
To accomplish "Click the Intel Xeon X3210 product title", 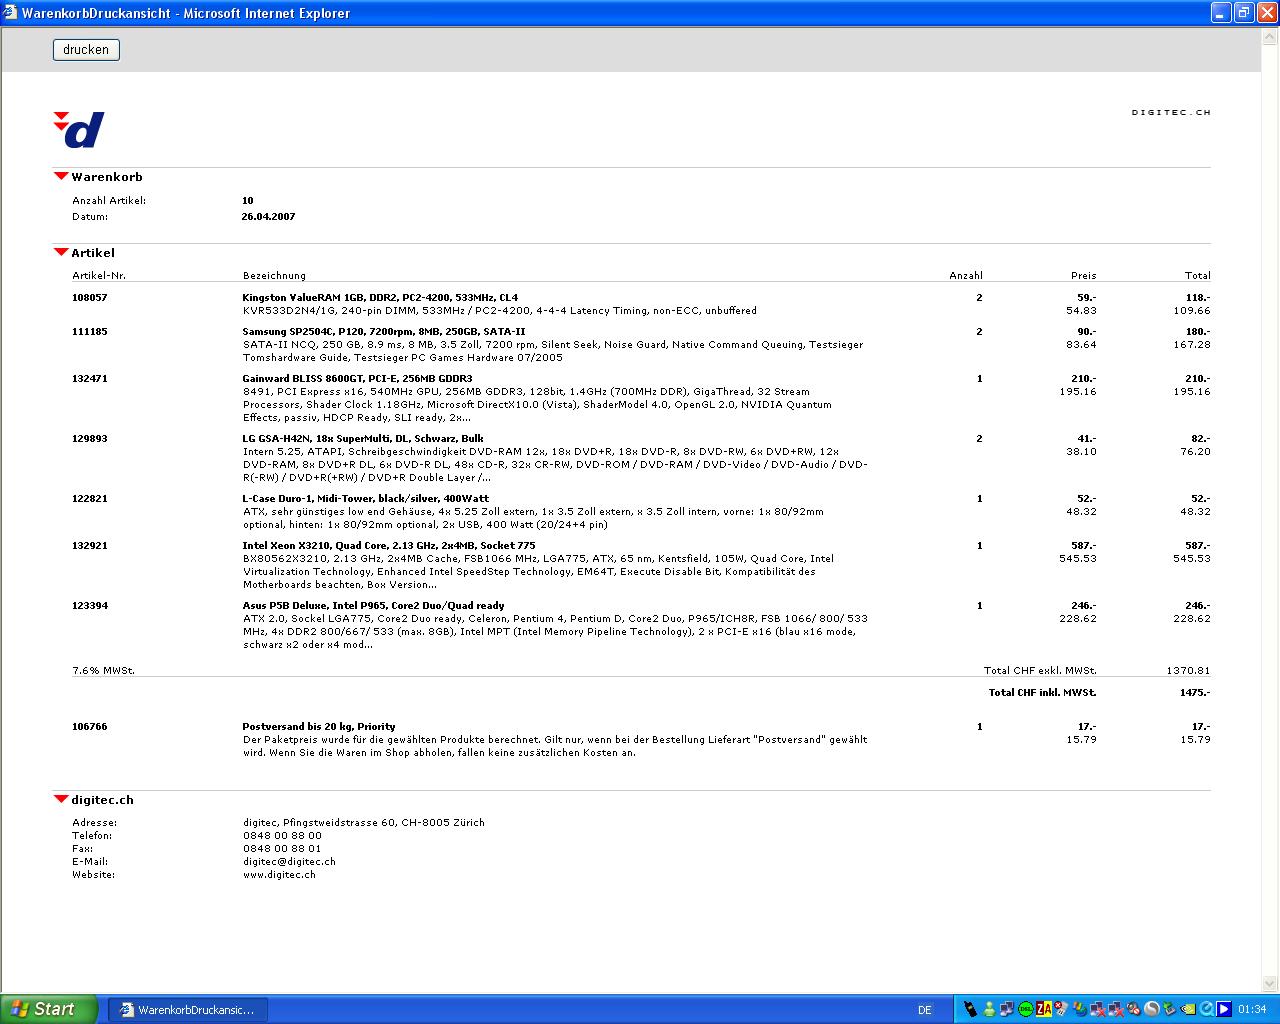I will pos(388,546).
